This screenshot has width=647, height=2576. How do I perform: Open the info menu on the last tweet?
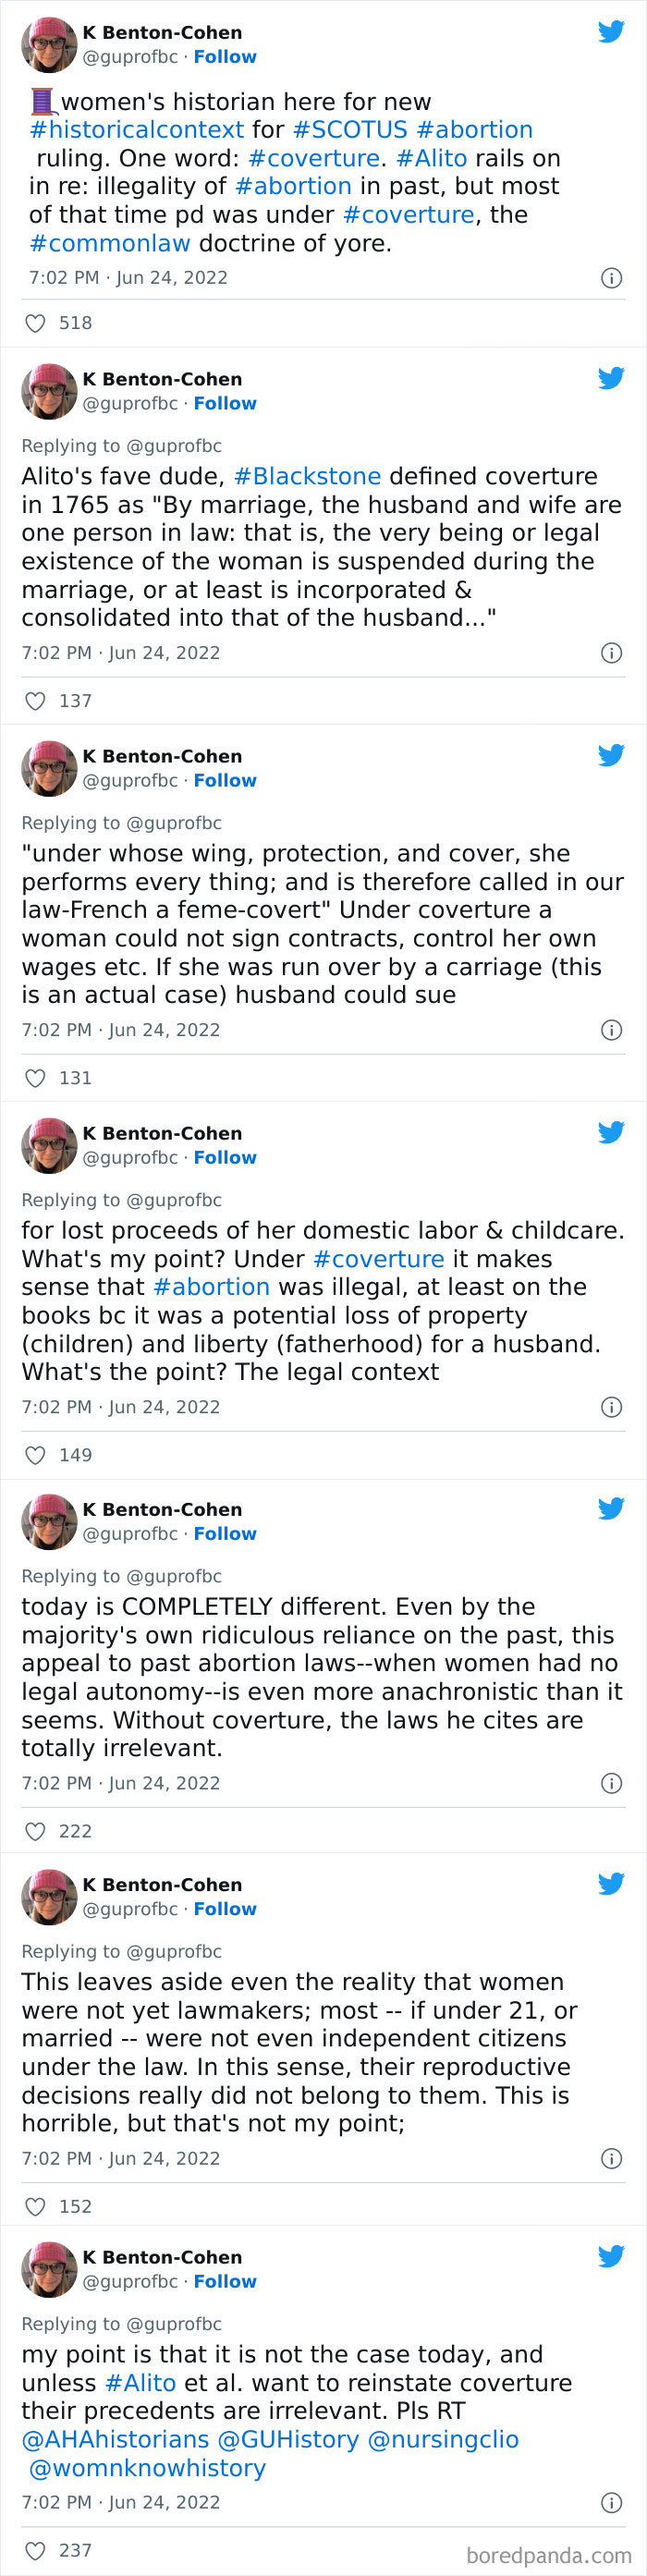point(611,2503)
